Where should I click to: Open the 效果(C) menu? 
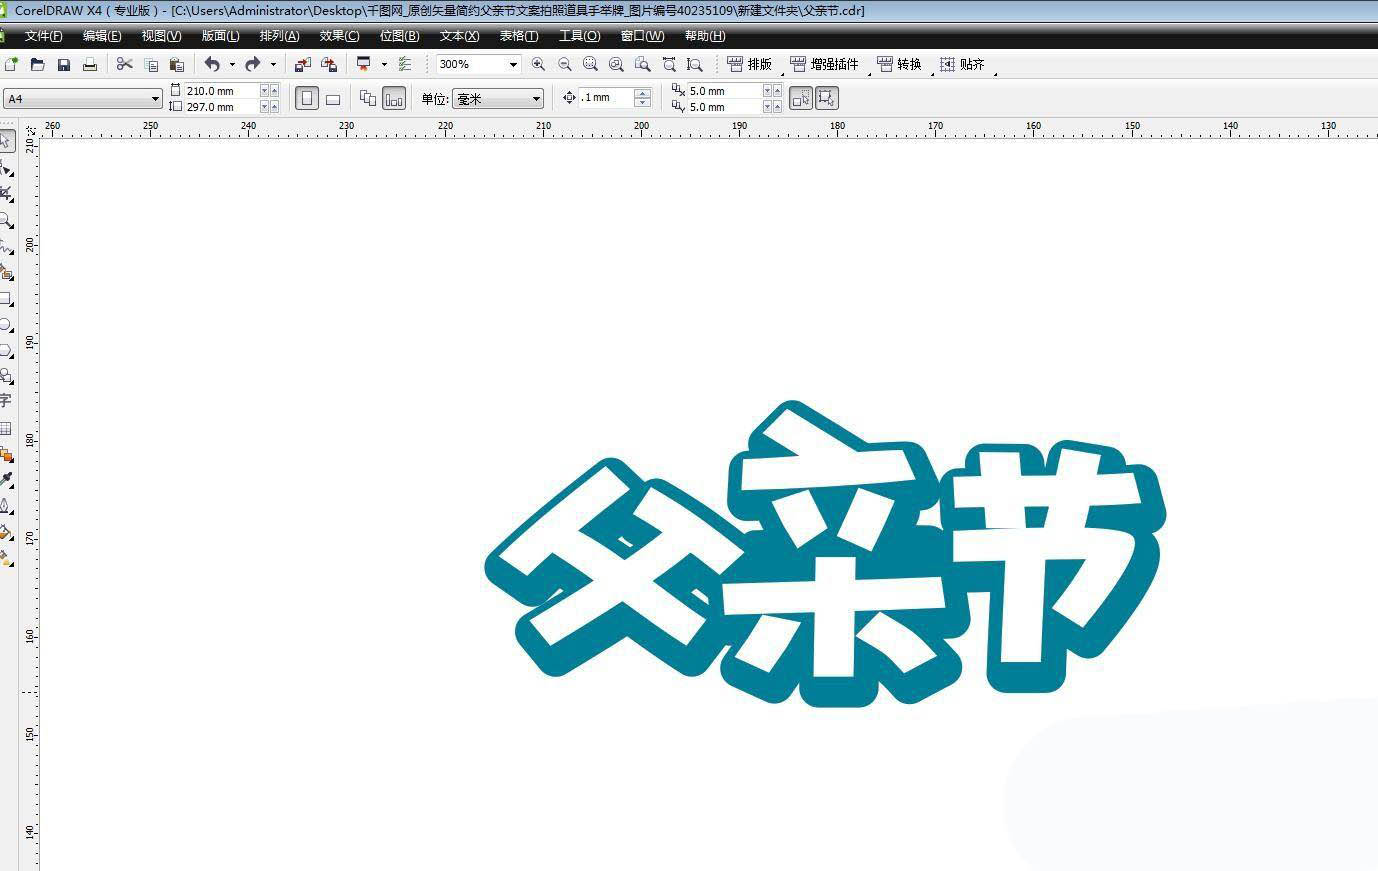click(x=339, y=36)
